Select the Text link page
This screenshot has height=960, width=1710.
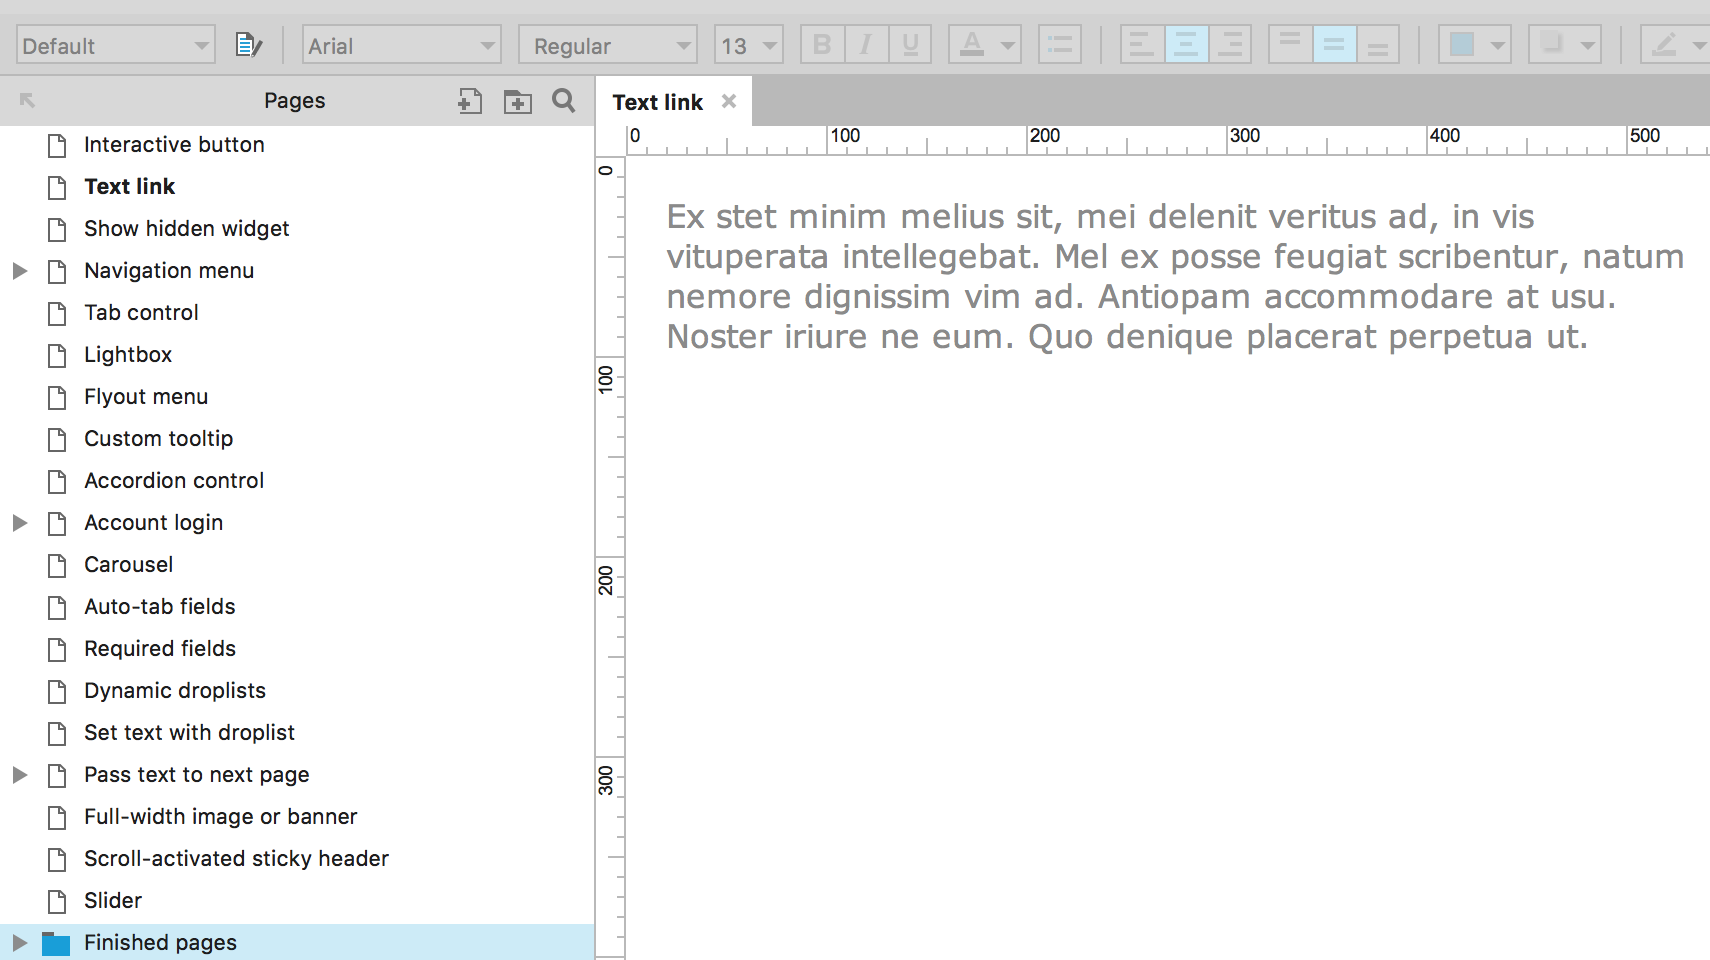point(129,186)
